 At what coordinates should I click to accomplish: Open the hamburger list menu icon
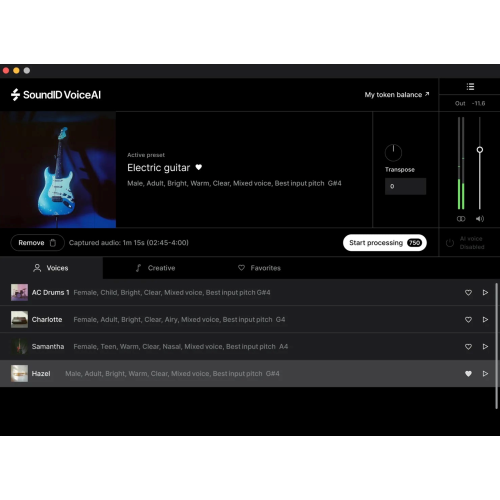point(470,87)
